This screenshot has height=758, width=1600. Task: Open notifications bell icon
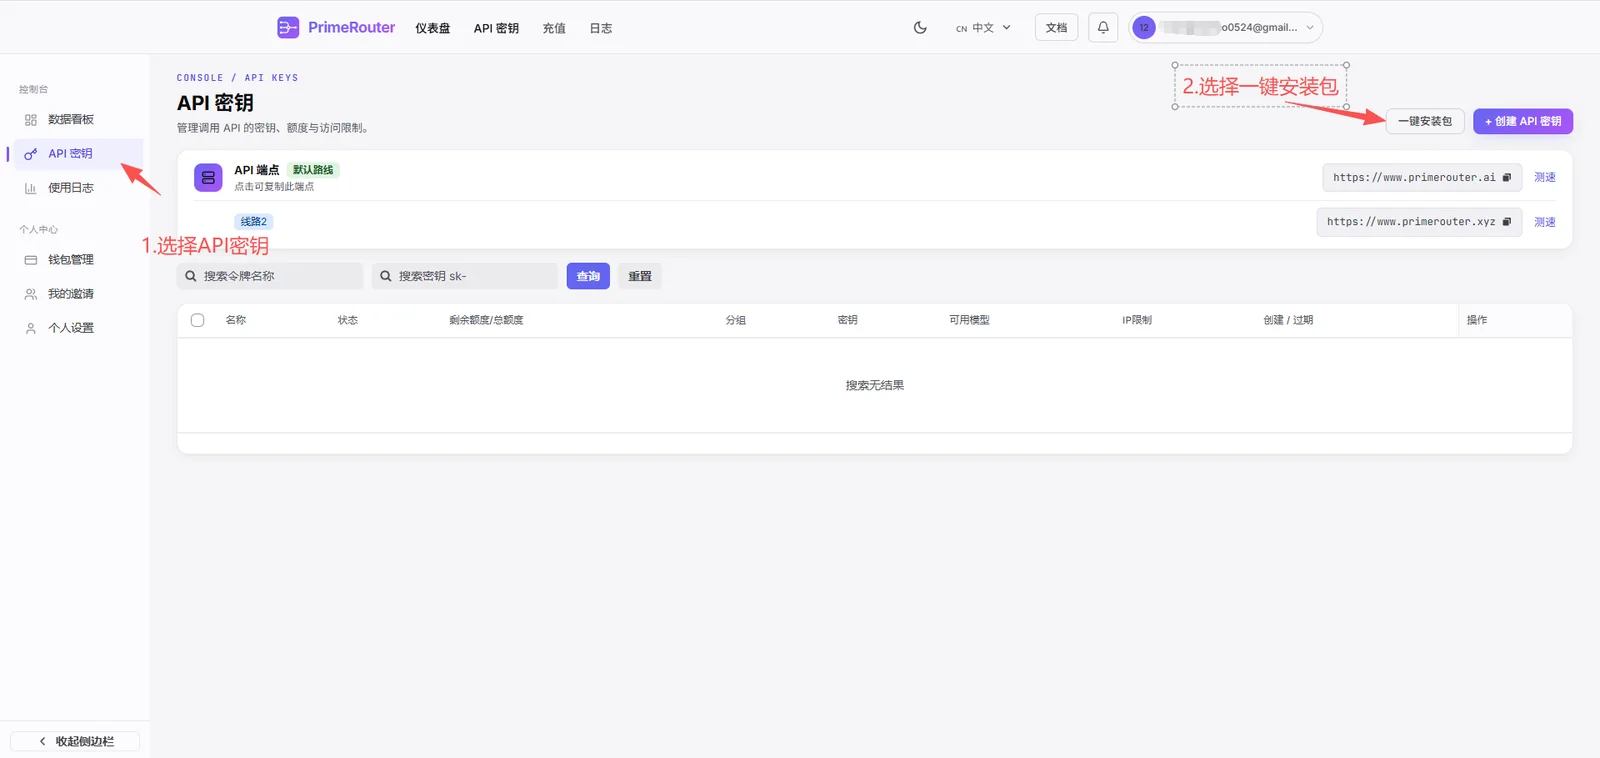[x=1103, y=28]
